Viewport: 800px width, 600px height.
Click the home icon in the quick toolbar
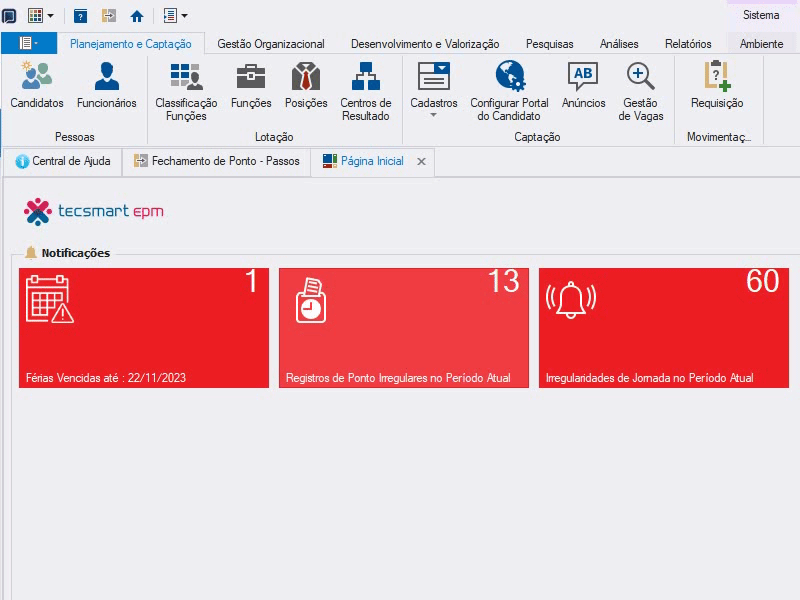pos(137,16)
